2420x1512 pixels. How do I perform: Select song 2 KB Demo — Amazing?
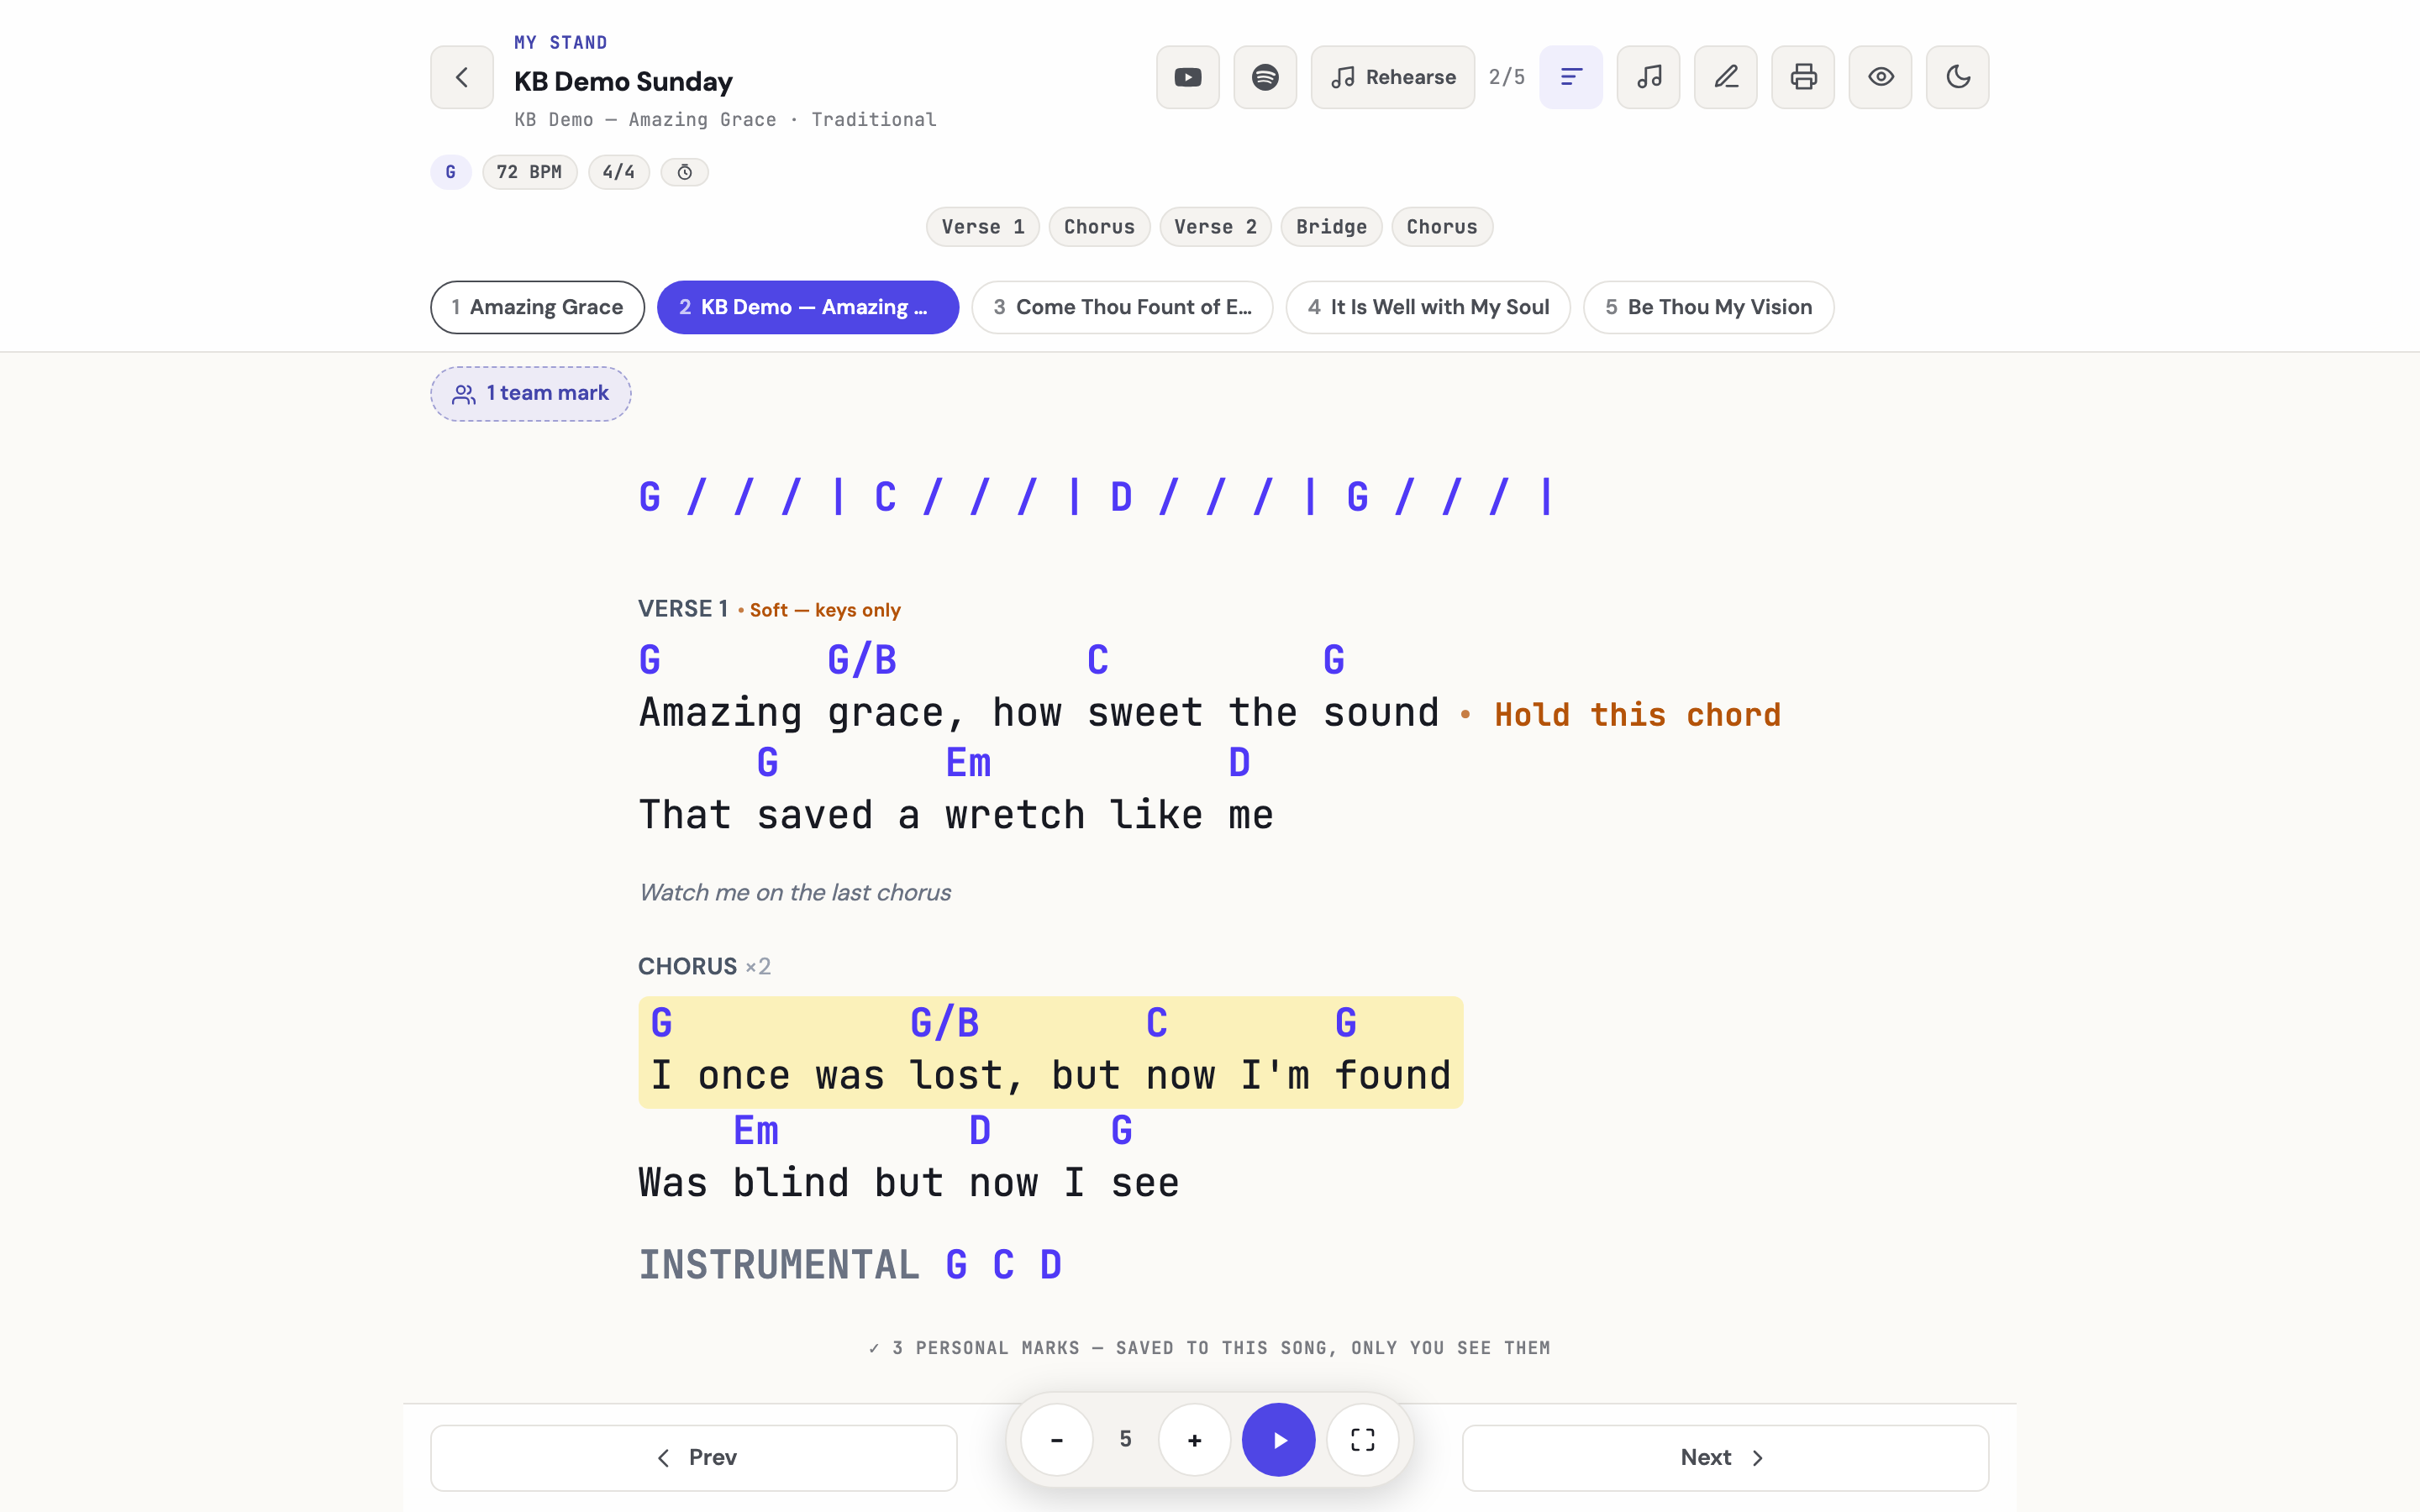(807, 307)
